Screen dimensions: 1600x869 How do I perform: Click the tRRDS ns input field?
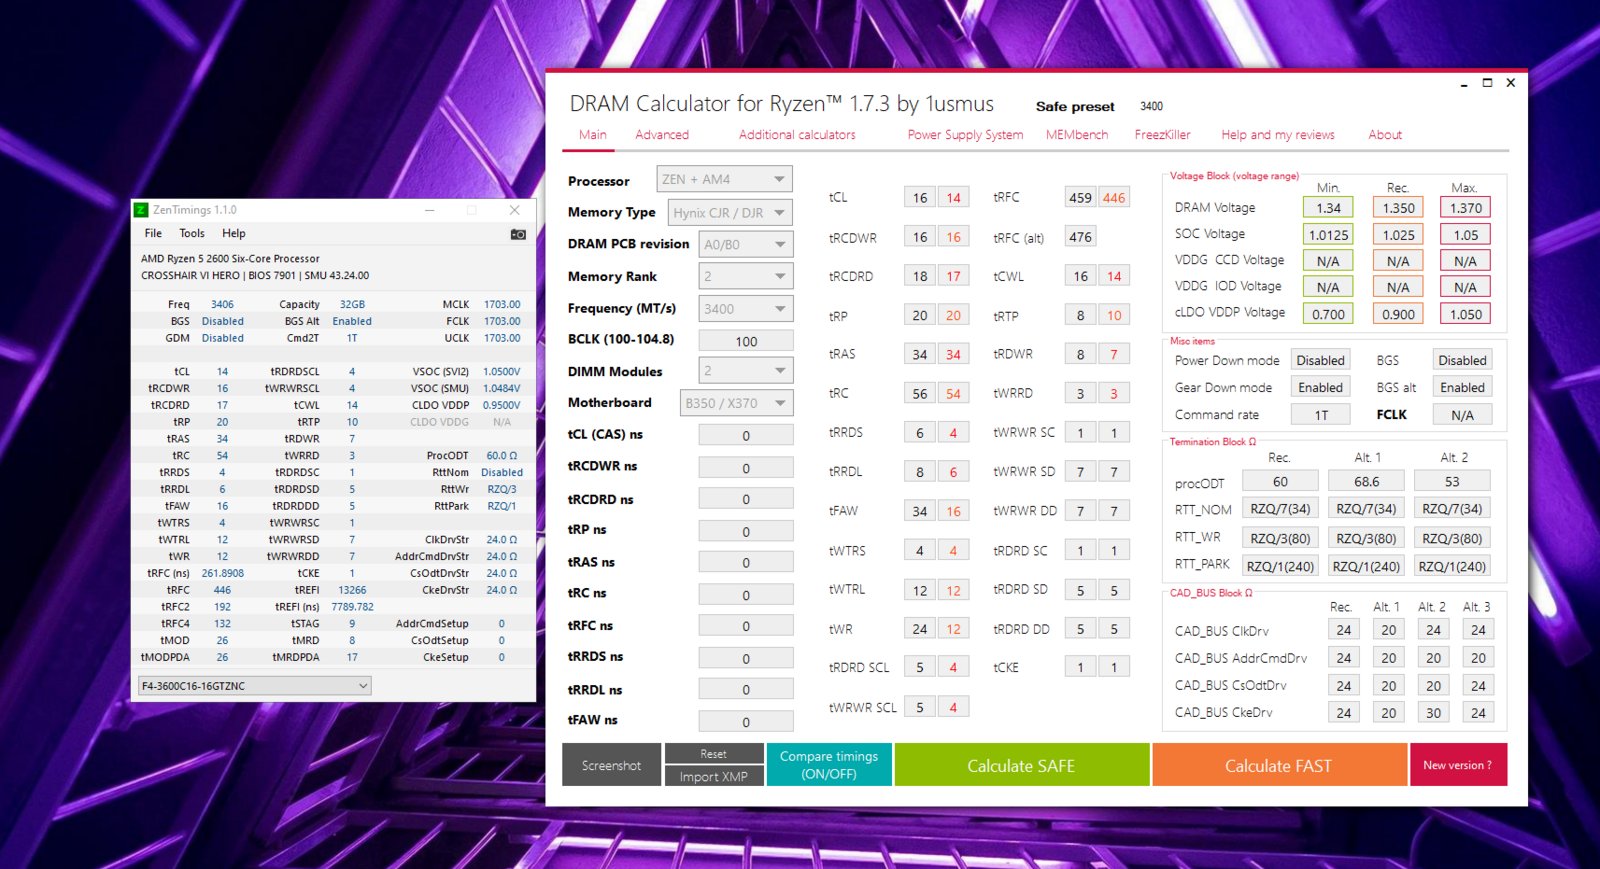tap(746, 659)
